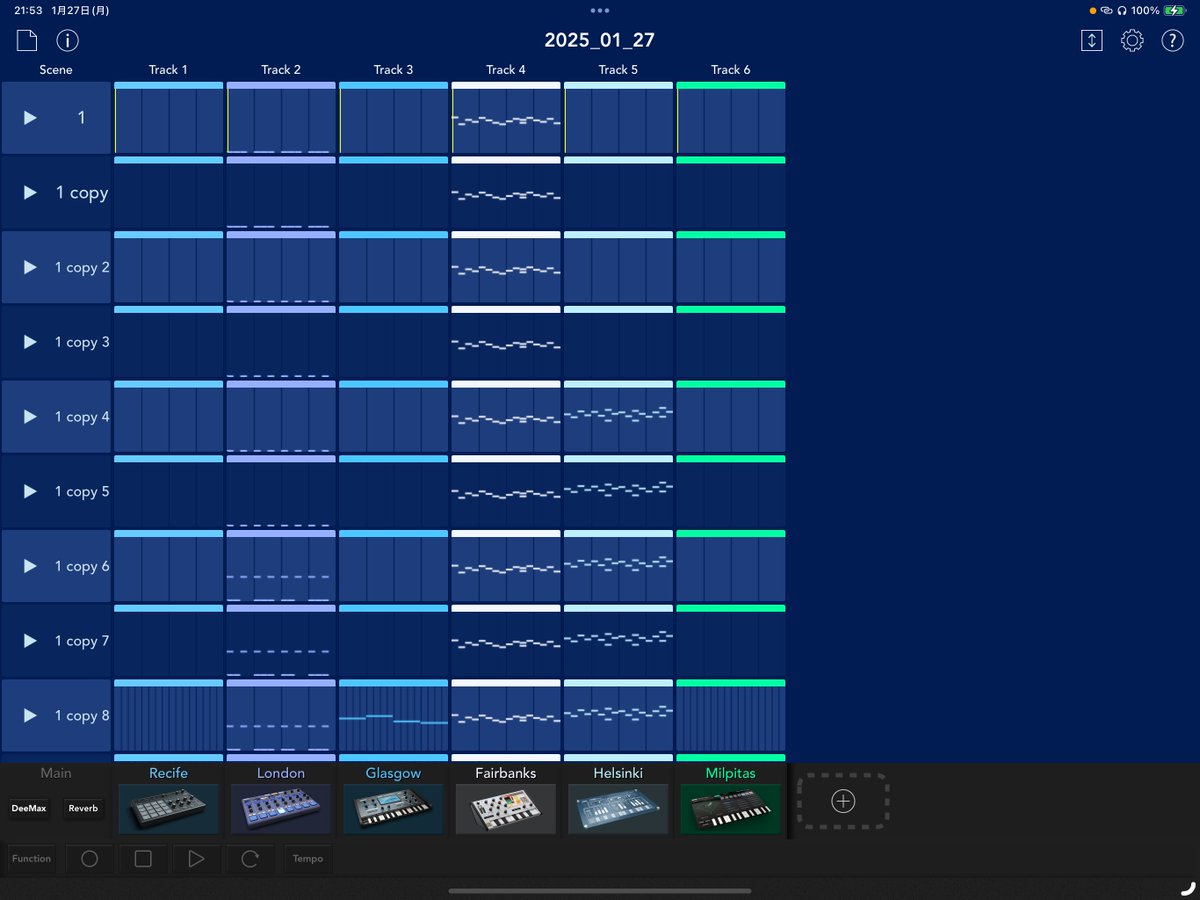Viewport: 1200px width, 900px height.
Task: Open Track 3 clip in scene 1 copy 8
Action: point(393,715)
